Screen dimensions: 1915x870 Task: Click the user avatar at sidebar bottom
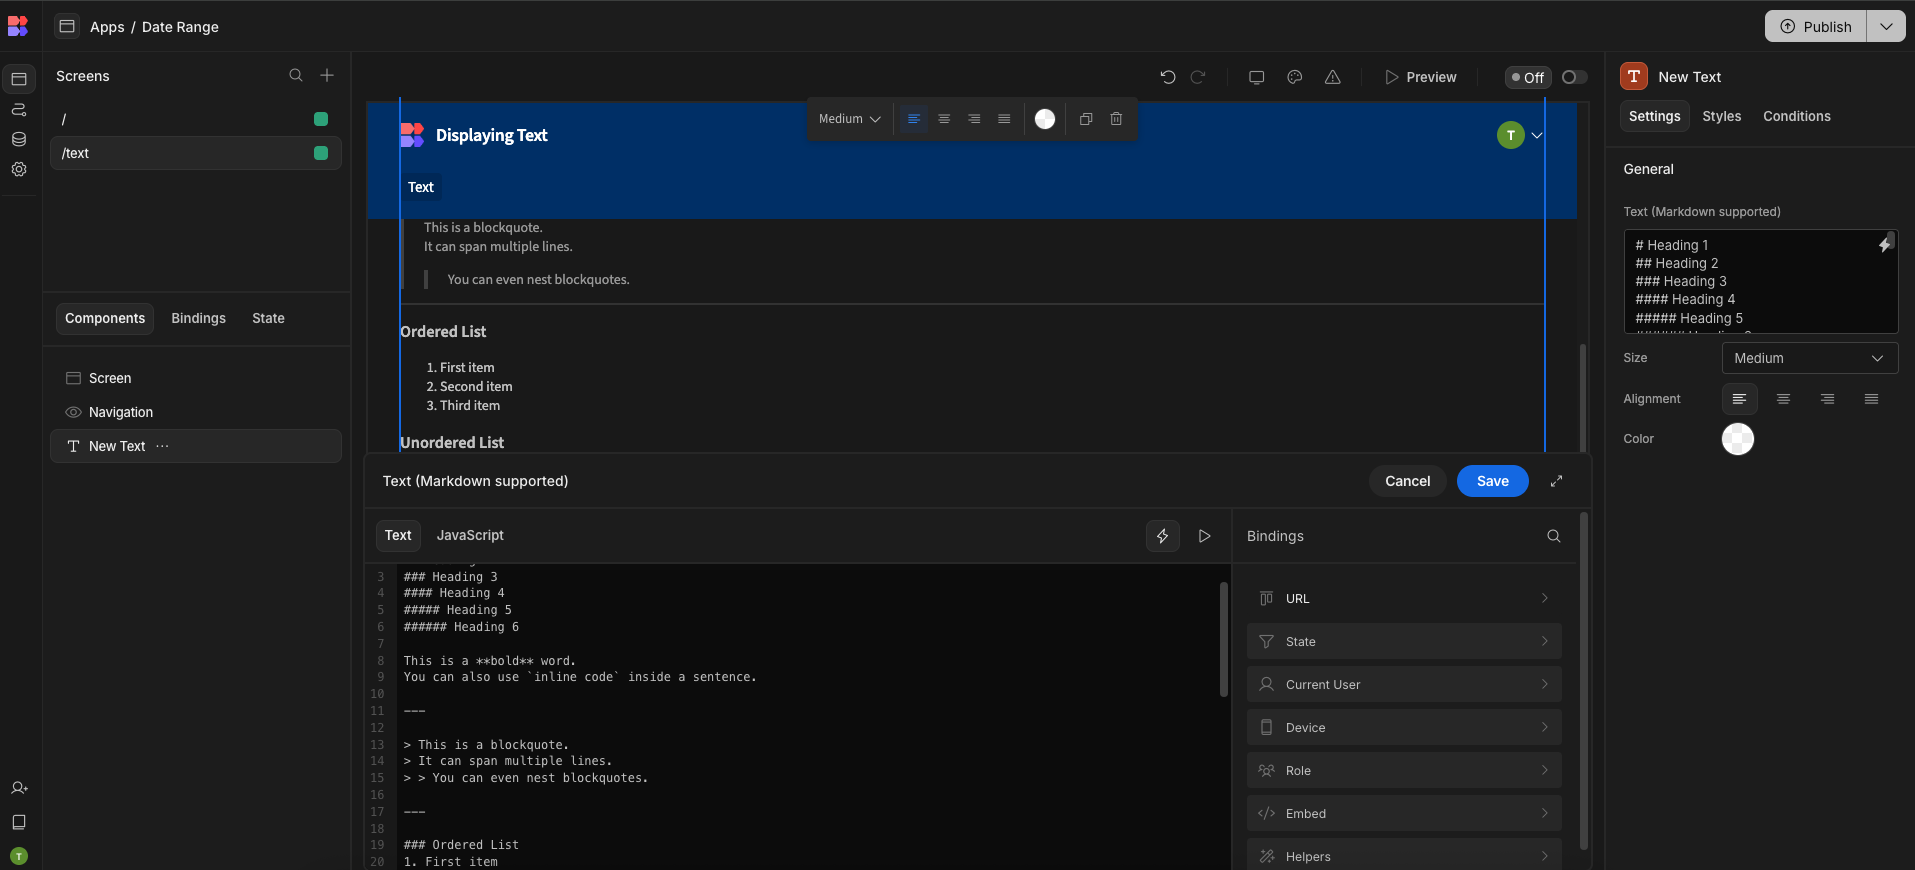[x=19, y=856]
